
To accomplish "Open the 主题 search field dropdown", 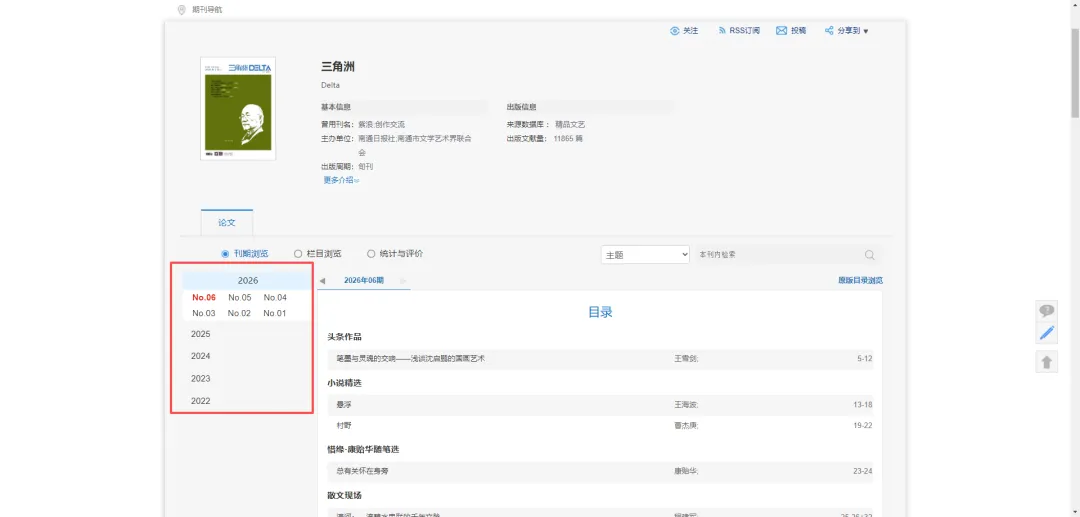I will coord(645,255).
